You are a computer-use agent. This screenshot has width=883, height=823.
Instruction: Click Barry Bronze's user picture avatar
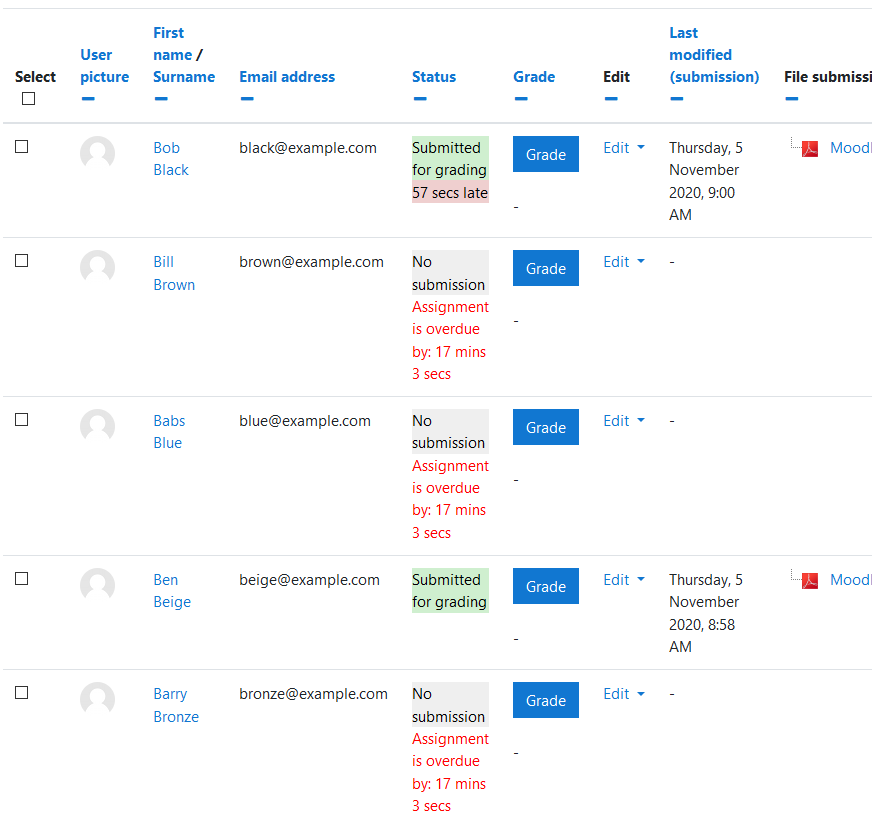pyautogui.click(x=97, y=700)
